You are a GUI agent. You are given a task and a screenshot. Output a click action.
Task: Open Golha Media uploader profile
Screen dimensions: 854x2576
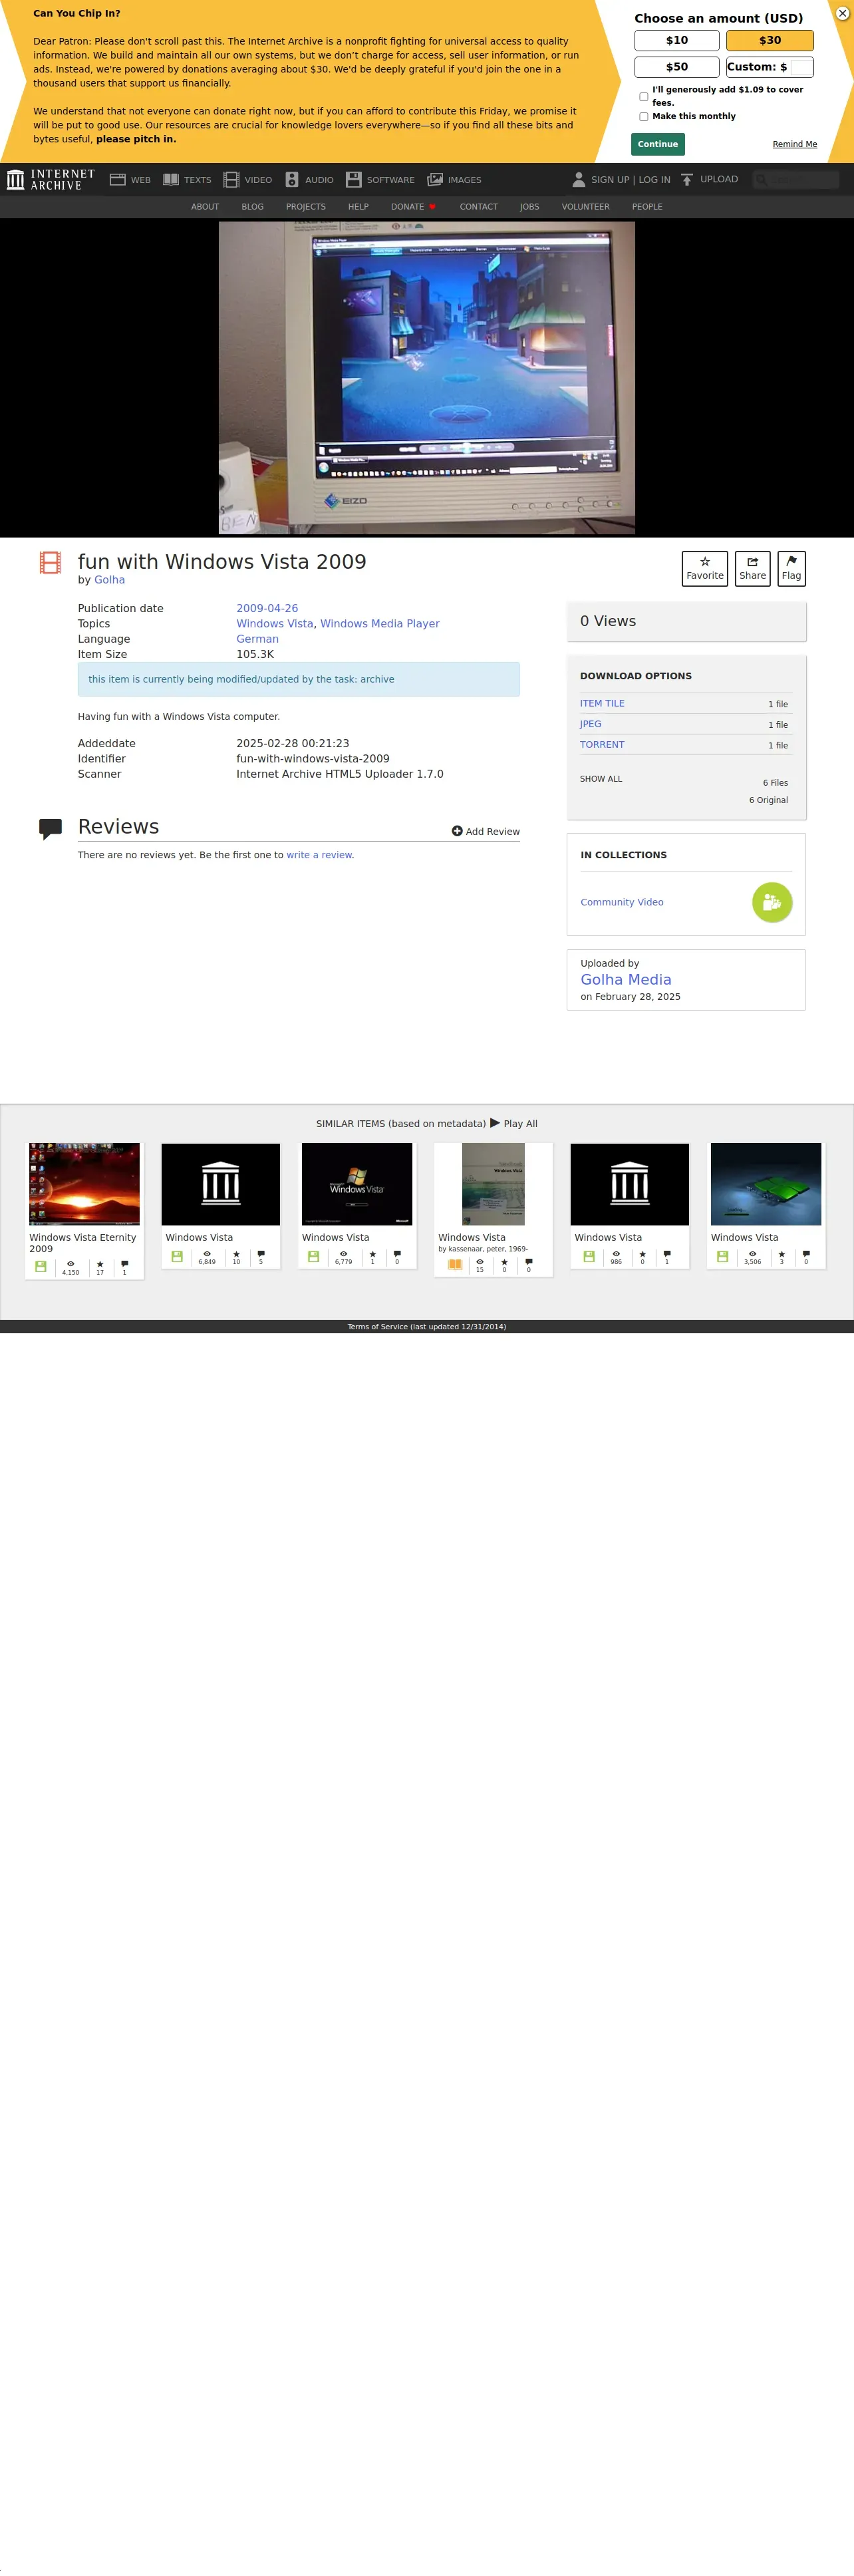pos(625,980)
